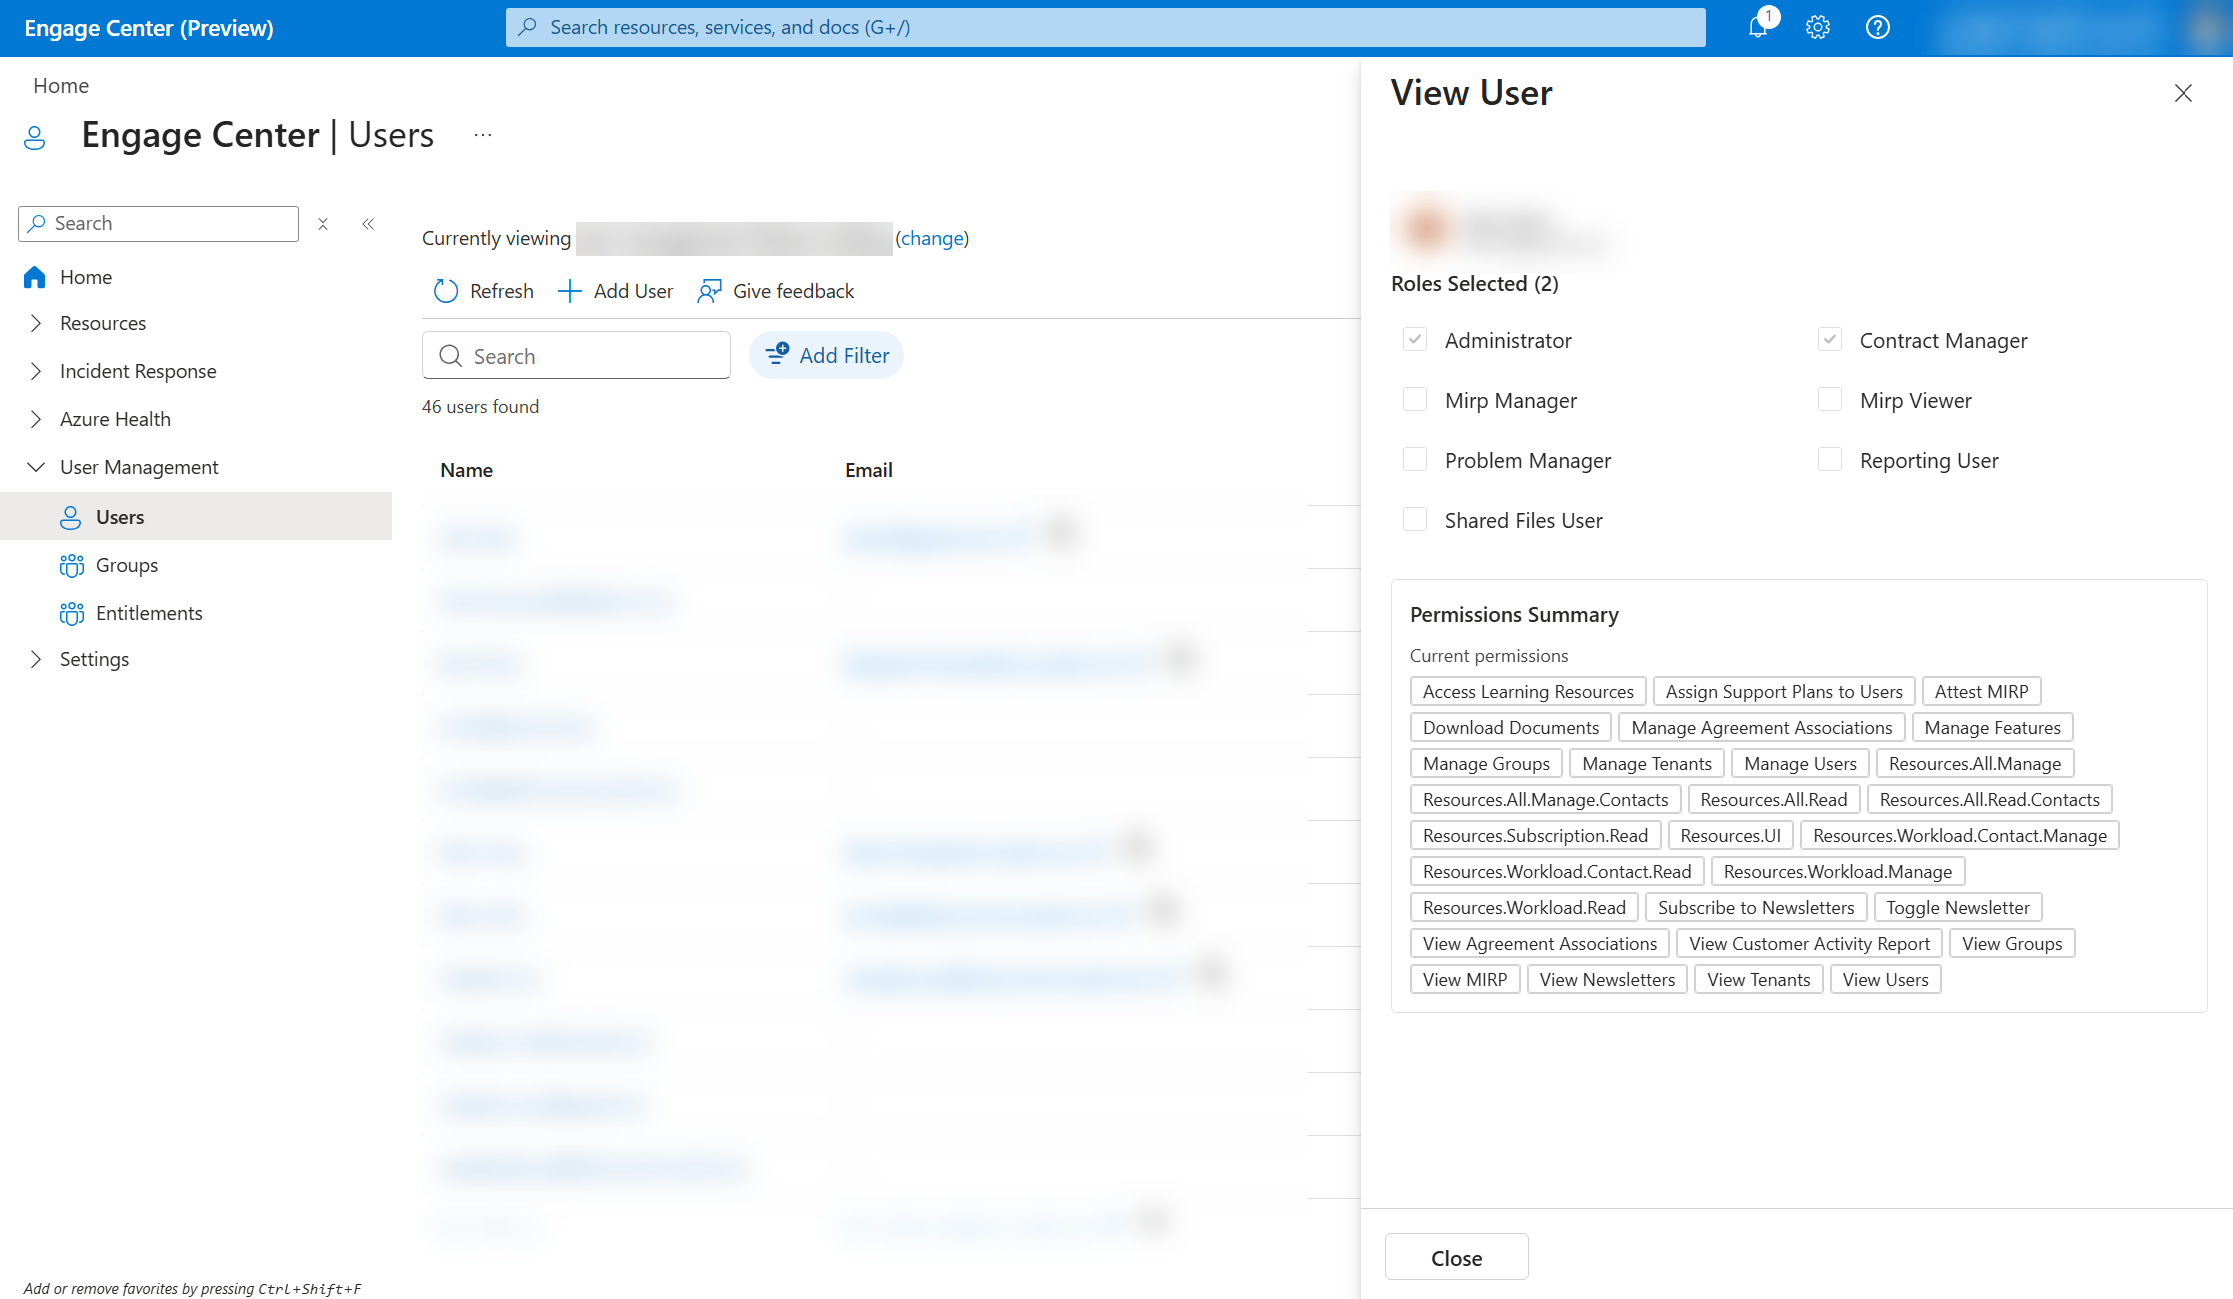Click the Entitlements icon in sidebar
2233x1299 pixels.
71,613
